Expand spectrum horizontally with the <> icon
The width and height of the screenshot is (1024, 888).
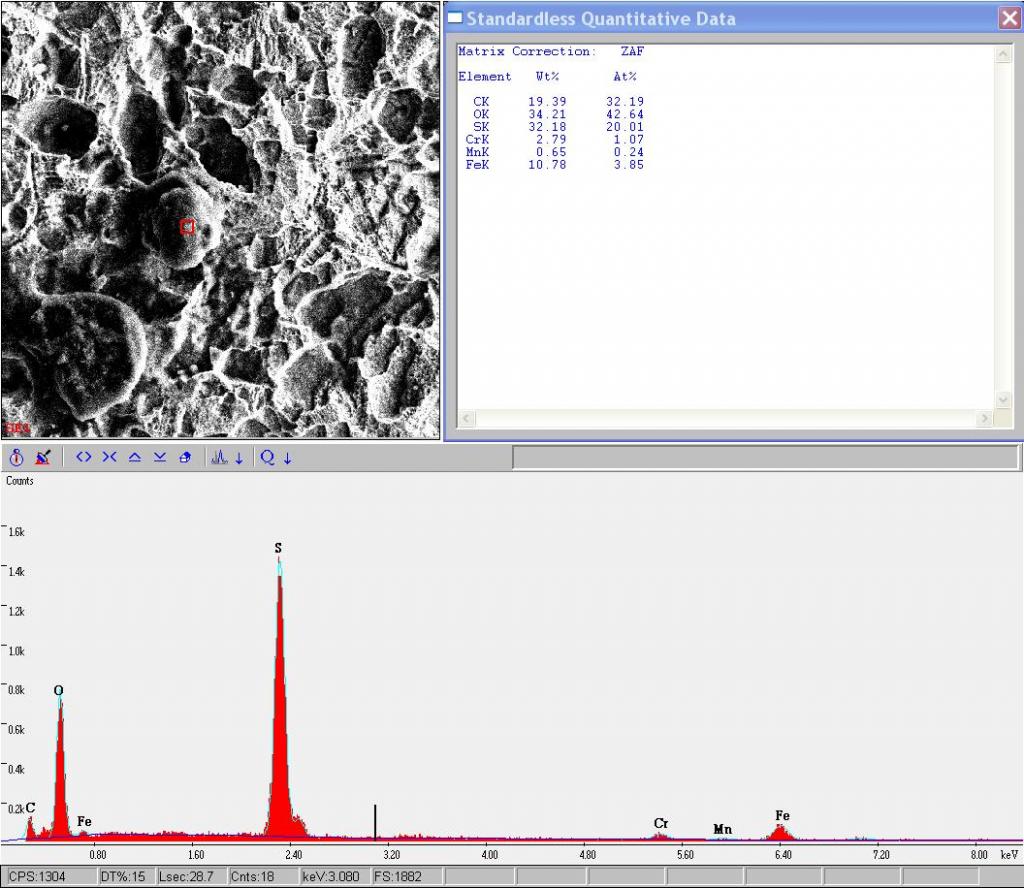pyautogui.click(x=84, y=458)
